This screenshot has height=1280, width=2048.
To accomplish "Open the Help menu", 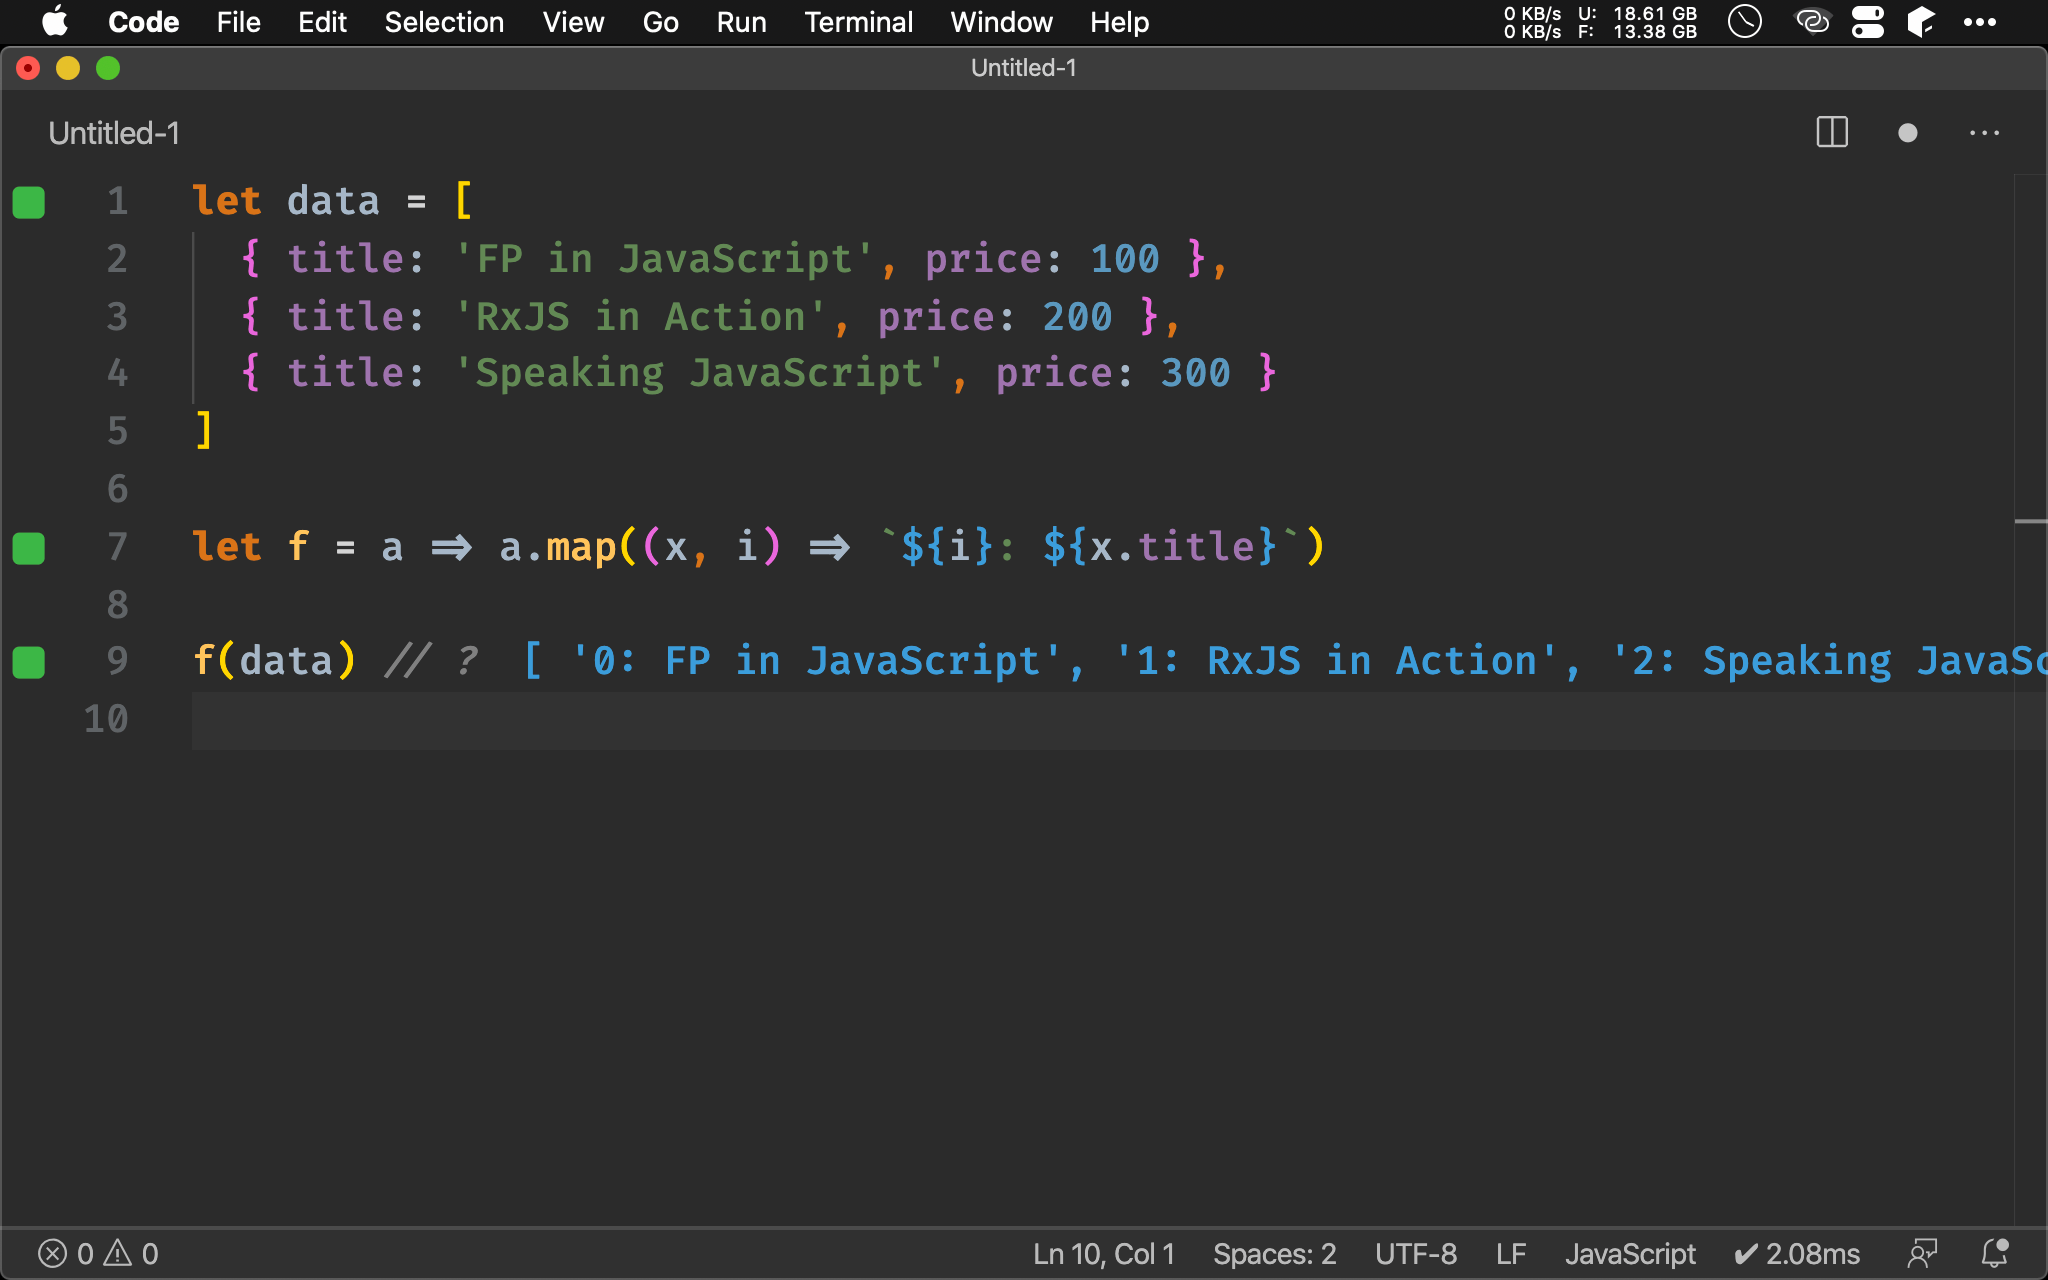I will point(1119,22).
